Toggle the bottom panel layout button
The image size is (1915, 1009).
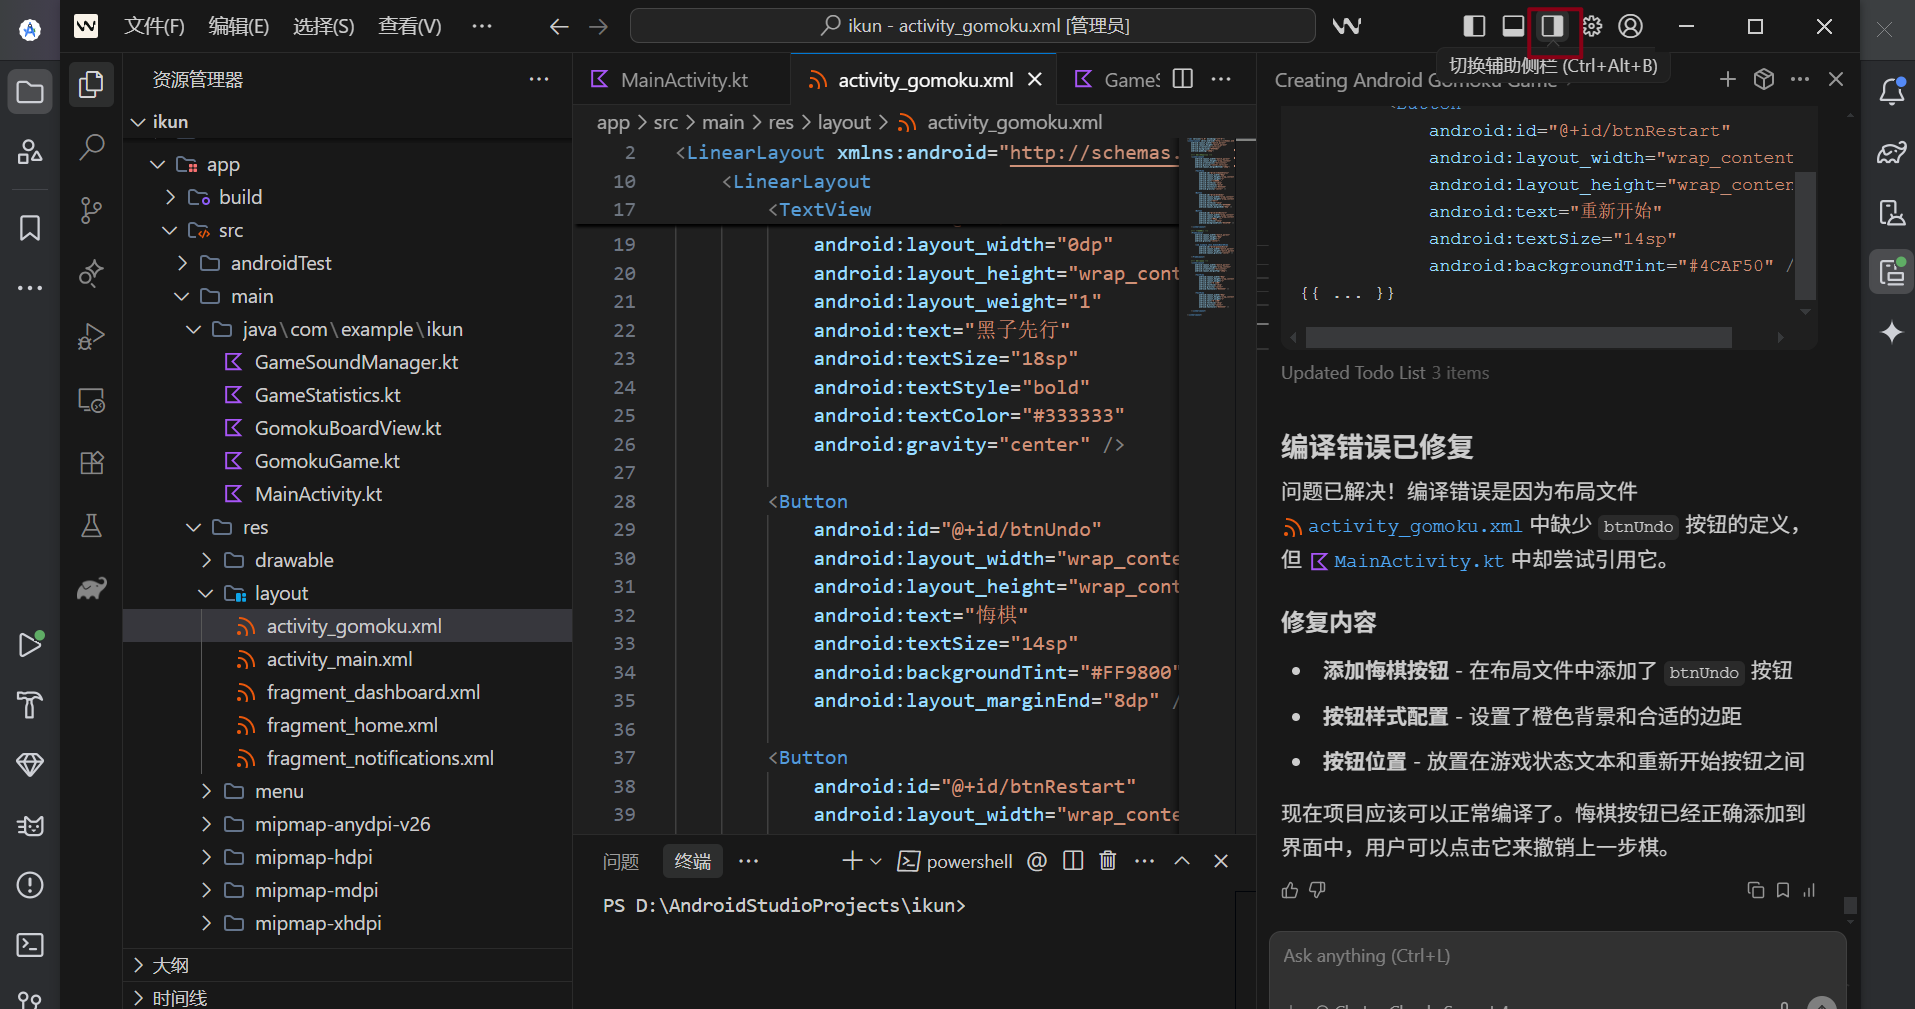(1513, 26)
